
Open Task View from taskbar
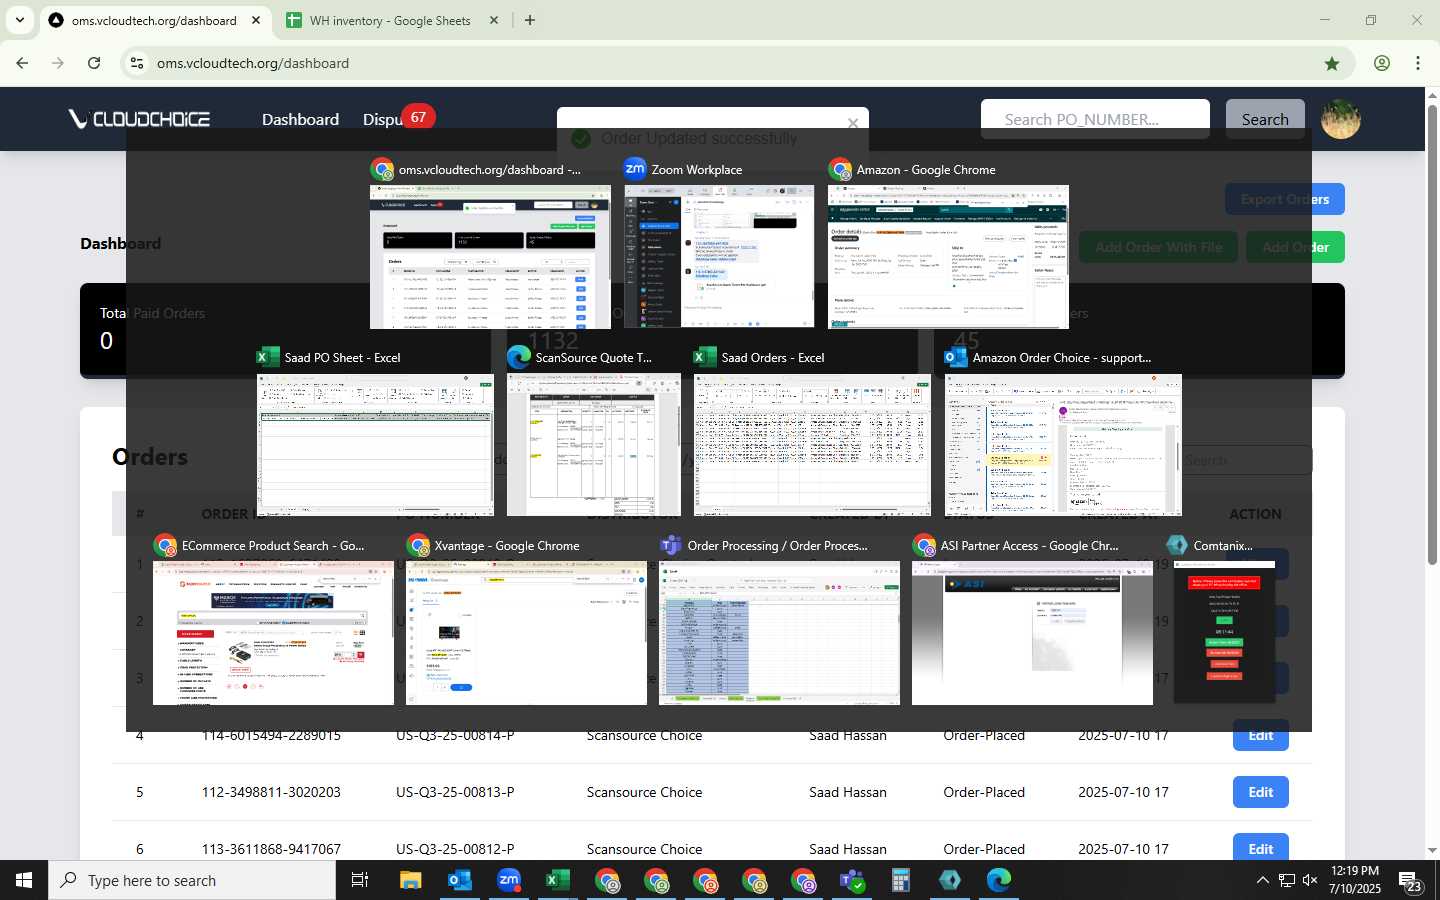point(360,880)
